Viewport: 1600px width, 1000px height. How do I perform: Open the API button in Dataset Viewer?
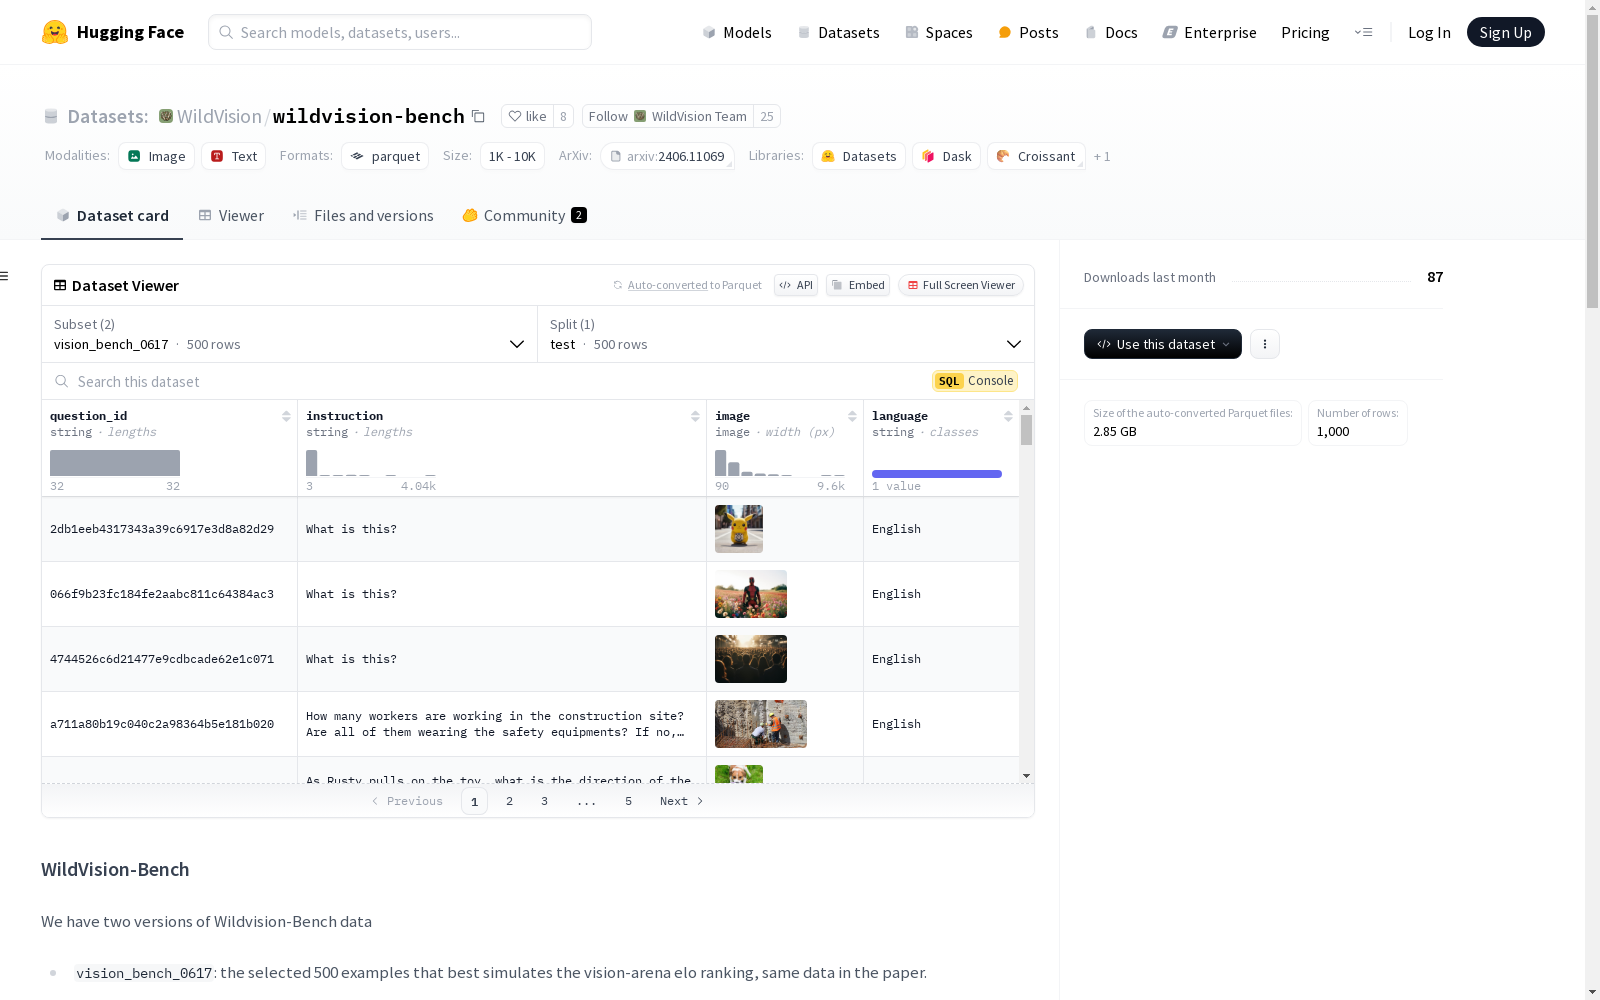pos(796,285)
